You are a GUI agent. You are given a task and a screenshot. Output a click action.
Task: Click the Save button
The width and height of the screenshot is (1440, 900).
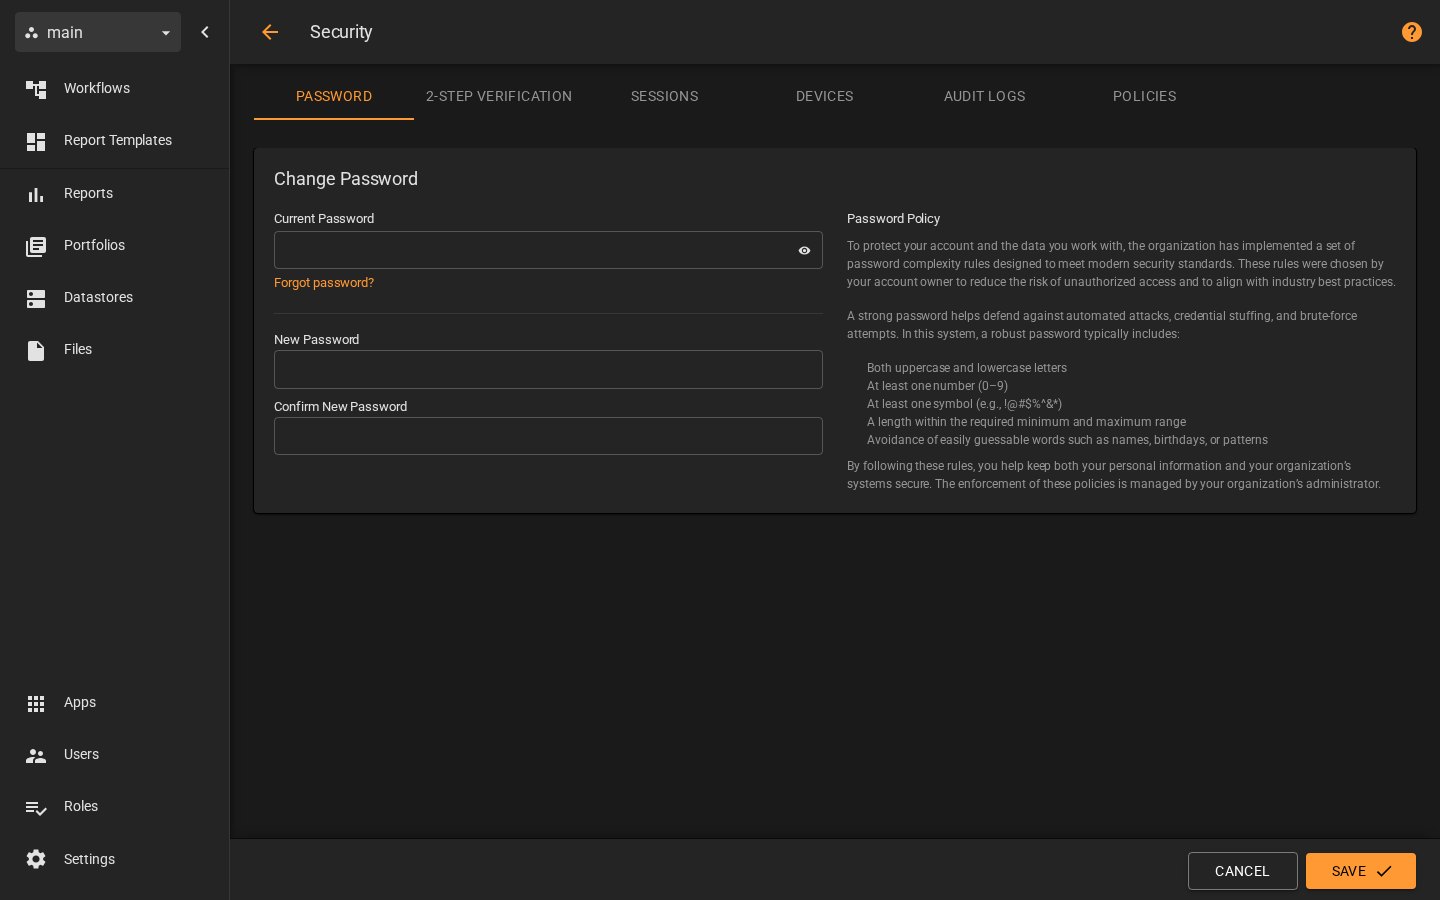[1360, 871]
